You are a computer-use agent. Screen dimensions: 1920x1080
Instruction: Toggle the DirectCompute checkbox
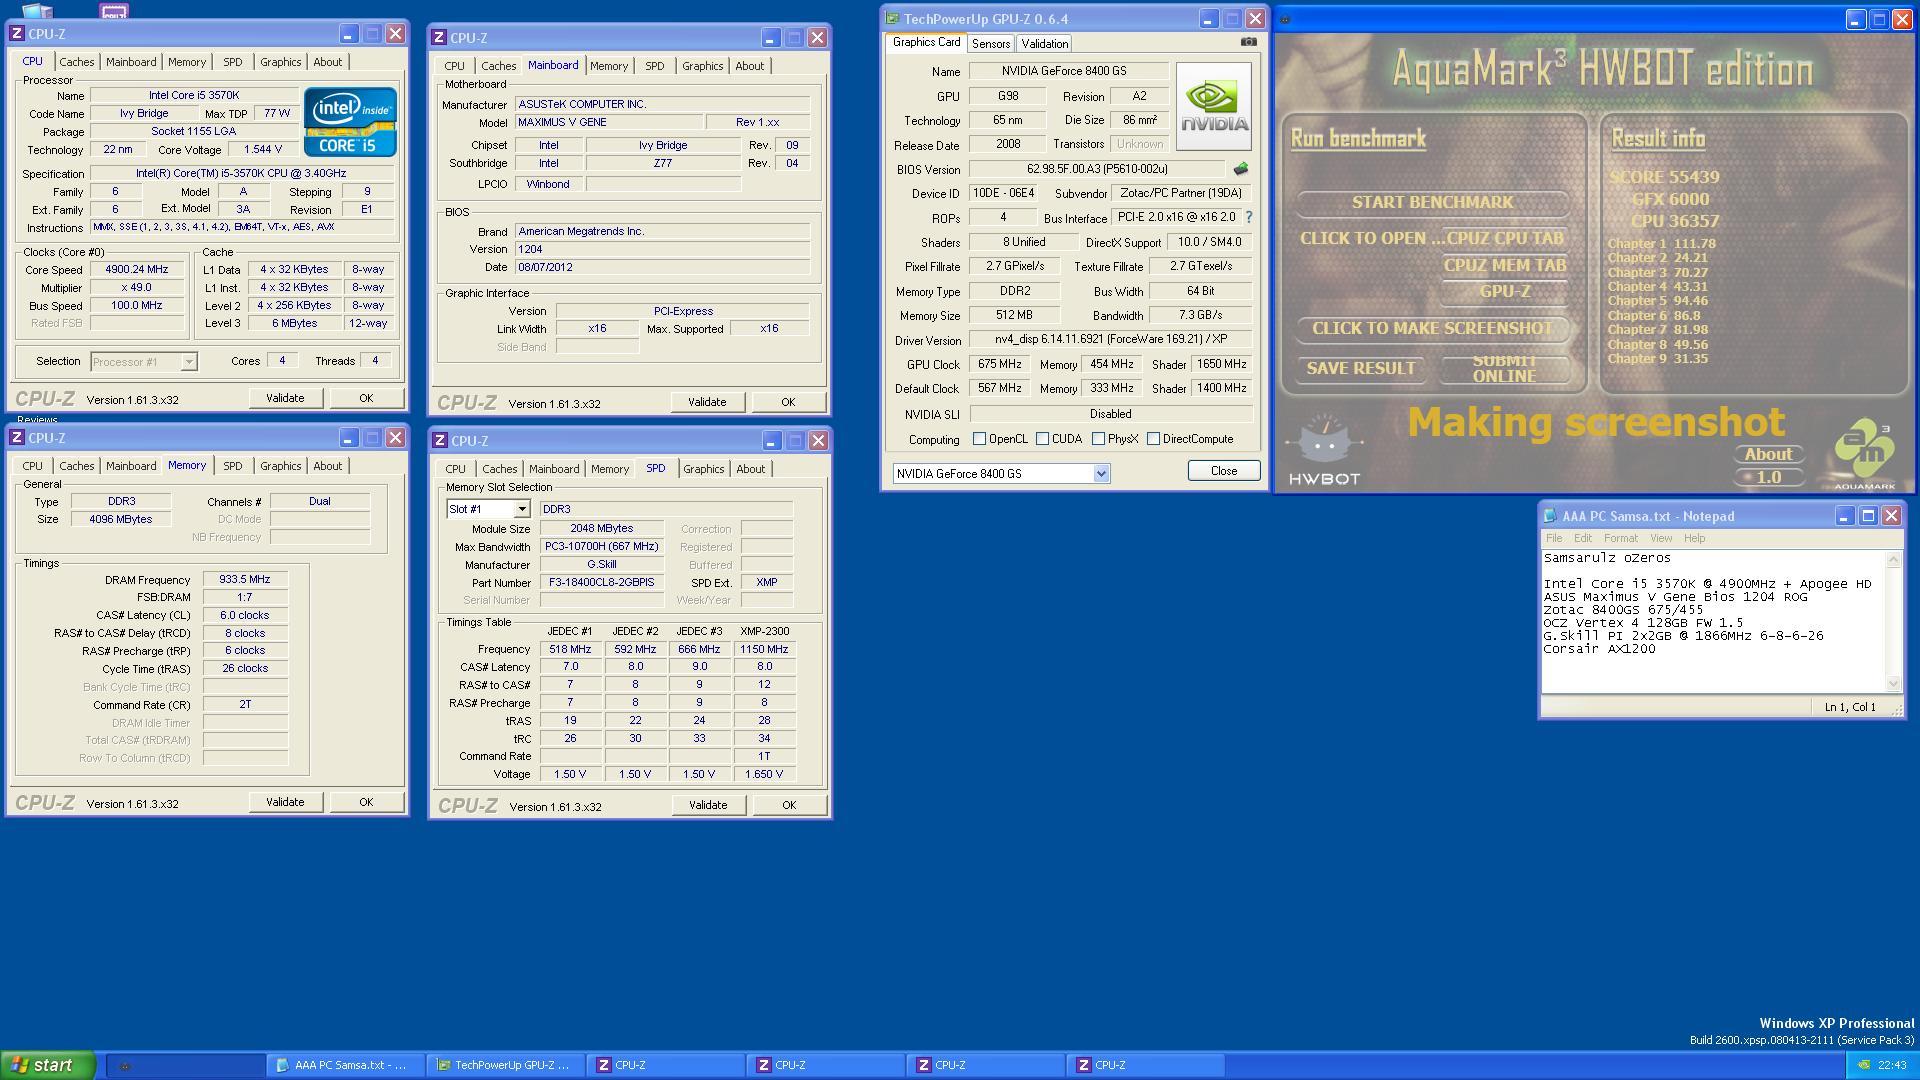coord(1154,439)
